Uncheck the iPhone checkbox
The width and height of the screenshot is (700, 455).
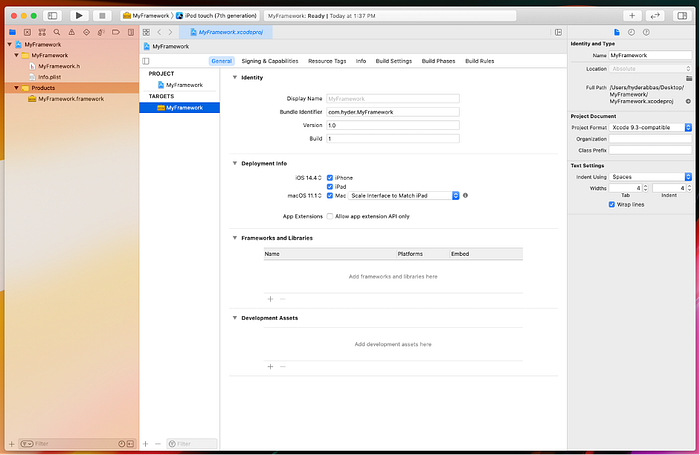(x=330, y=178)
